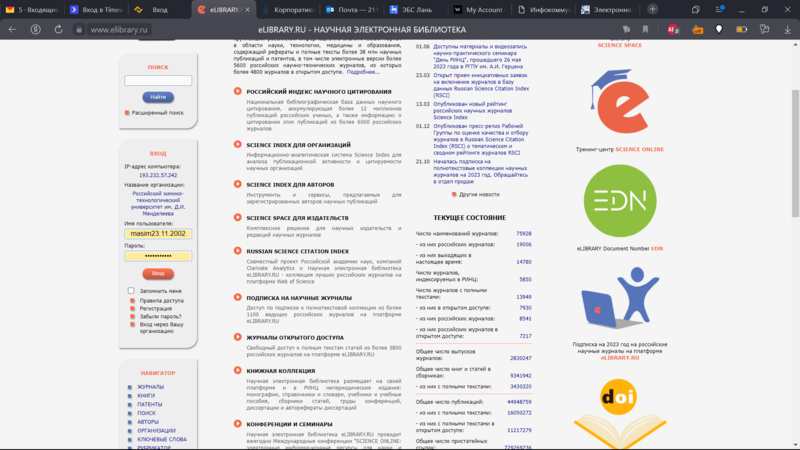The image size is (800, 450).
Task: Open the Забыли пароль? link
Action: [160, 316]
